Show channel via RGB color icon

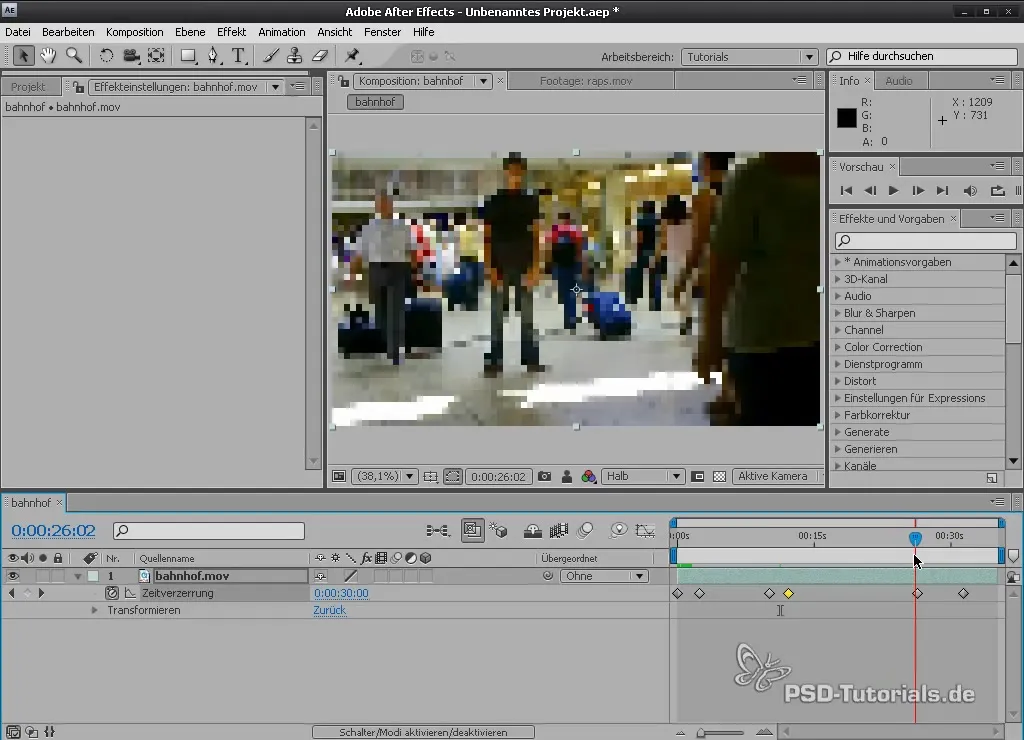coord(588,477)
